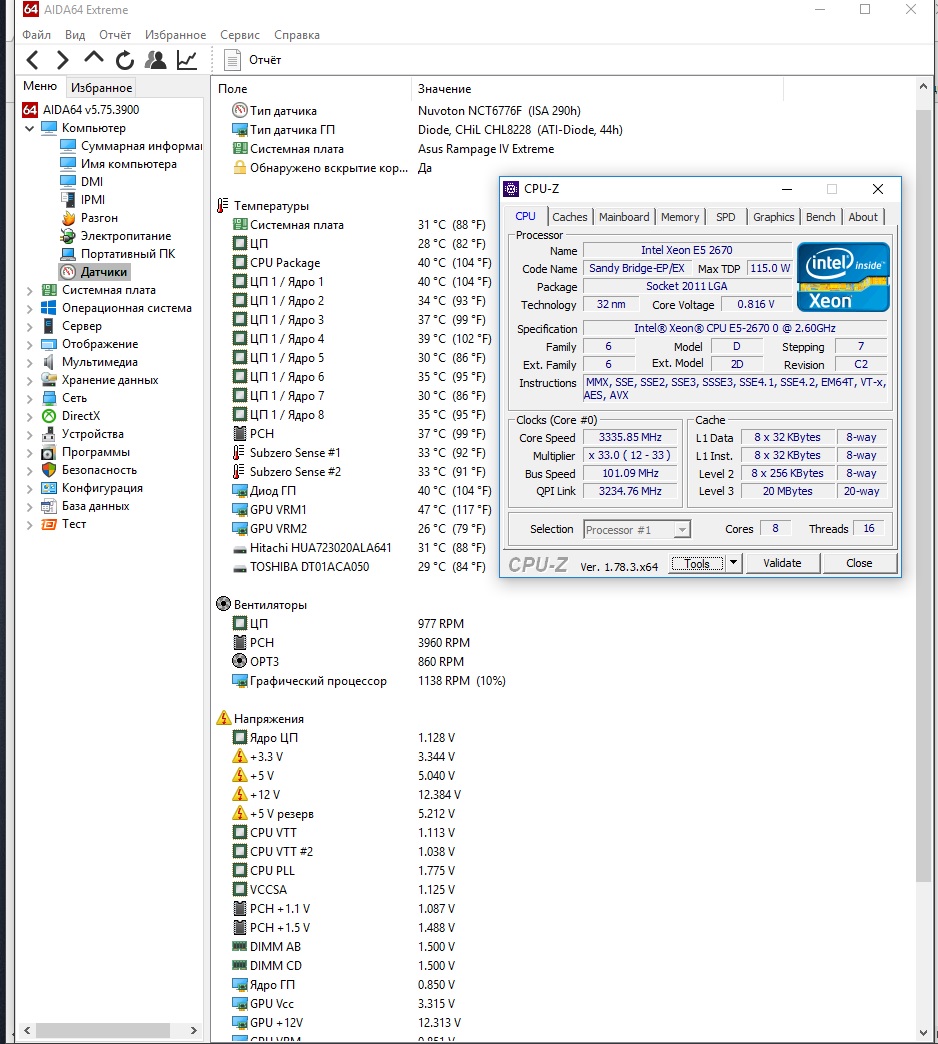
Task: Switch to CPU-Z Bench tab
Action: (x=820, y=217)
